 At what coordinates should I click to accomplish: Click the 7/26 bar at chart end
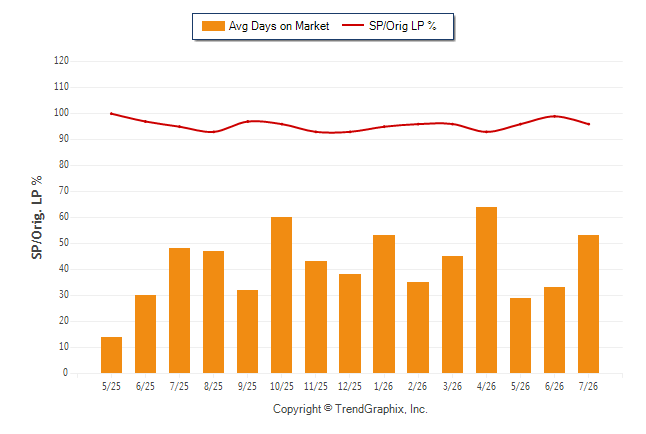point(588,304)
